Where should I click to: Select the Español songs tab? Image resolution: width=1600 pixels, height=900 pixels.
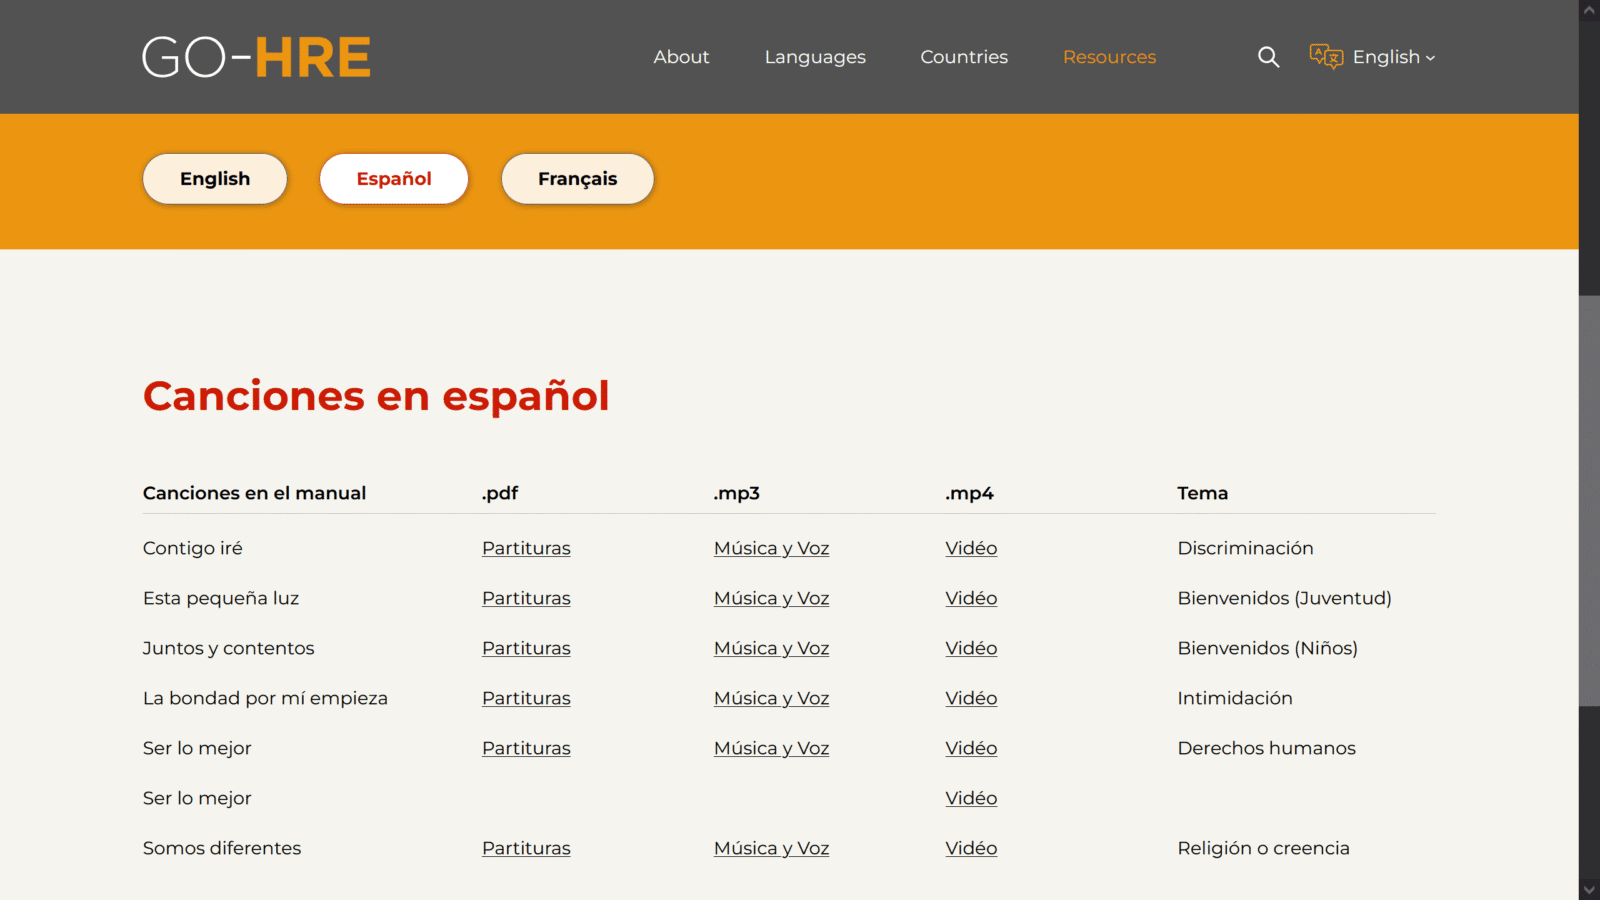pyautogui.click(x=394, y=179)
